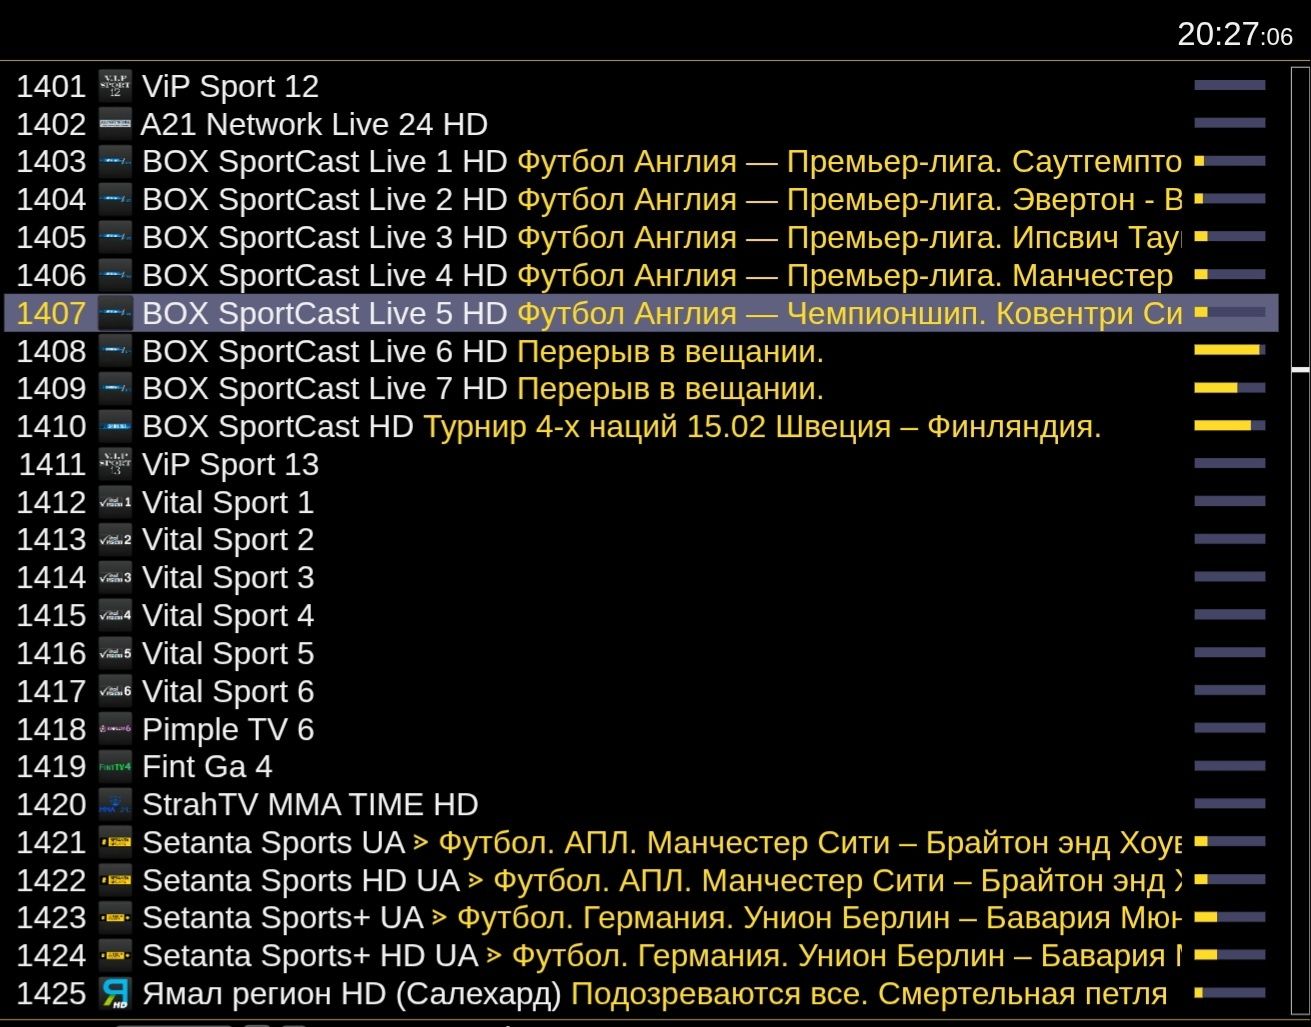The height and width of the screenshot is (1027, 1311).
Task: Click progress bar for channel 1410
Action: click(1230, 426)
